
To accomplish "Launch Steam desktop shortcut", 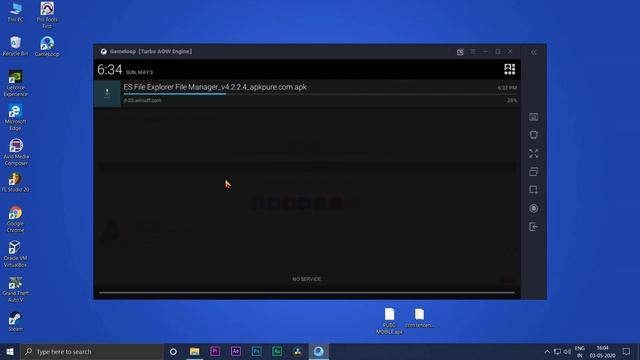I will pos(16,321).
